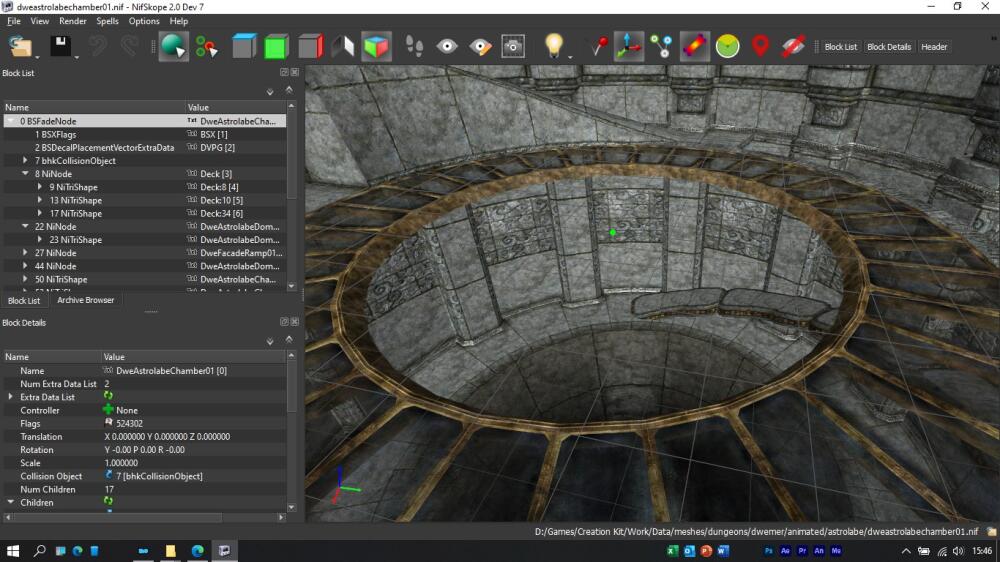The image size is (1000, 562).
Task: Toggle the crossed-out red eye hidden icon
Action: coord(793,47)
